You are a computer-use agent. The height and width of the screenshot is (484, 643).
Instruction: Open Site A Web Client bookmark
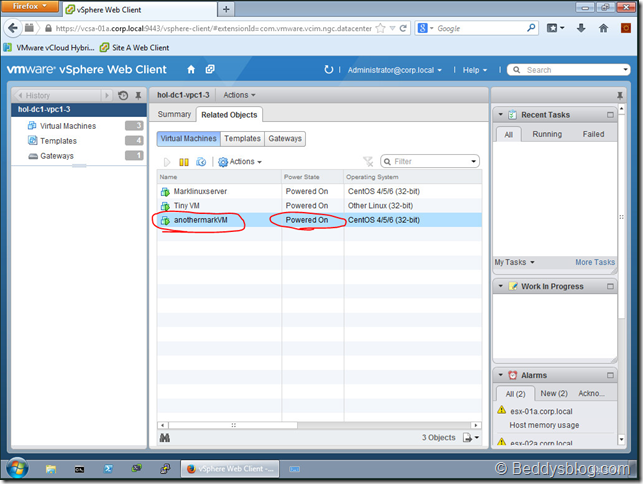click(x=135, y=48)
